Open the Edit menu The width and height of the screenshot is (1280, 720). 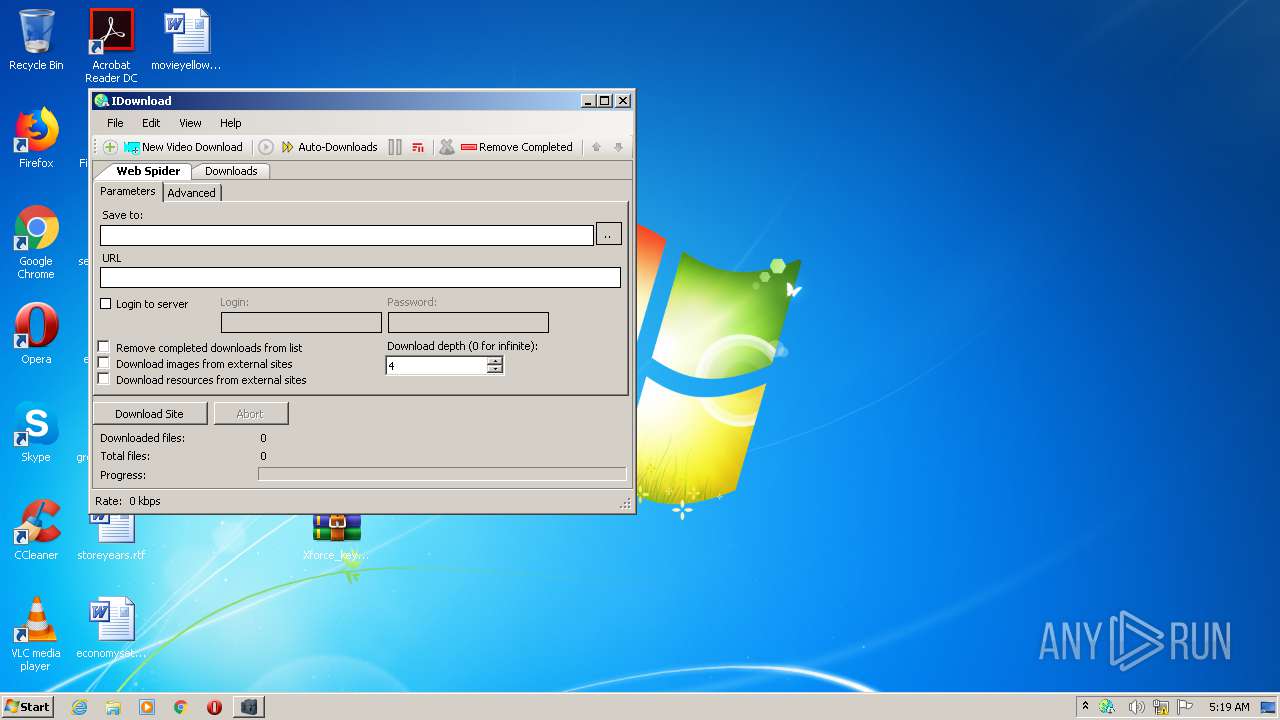[x=151, y=123]
